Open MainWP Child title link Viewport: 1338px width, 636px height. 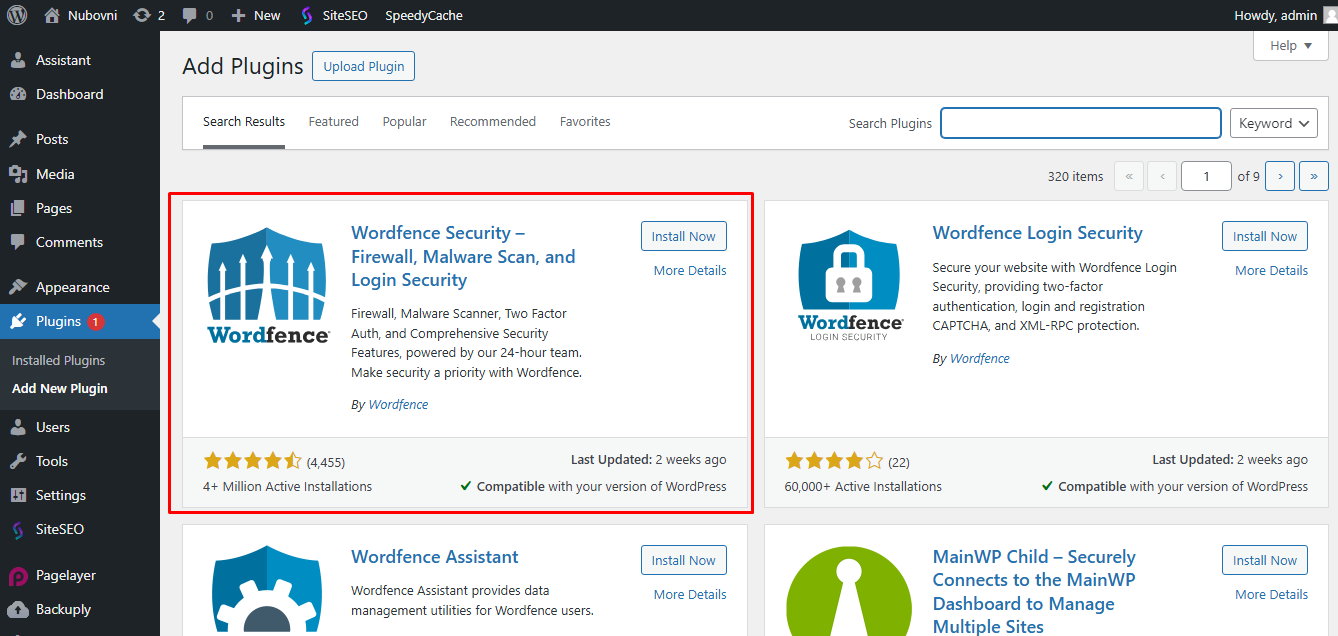(x=1034, y=591)
